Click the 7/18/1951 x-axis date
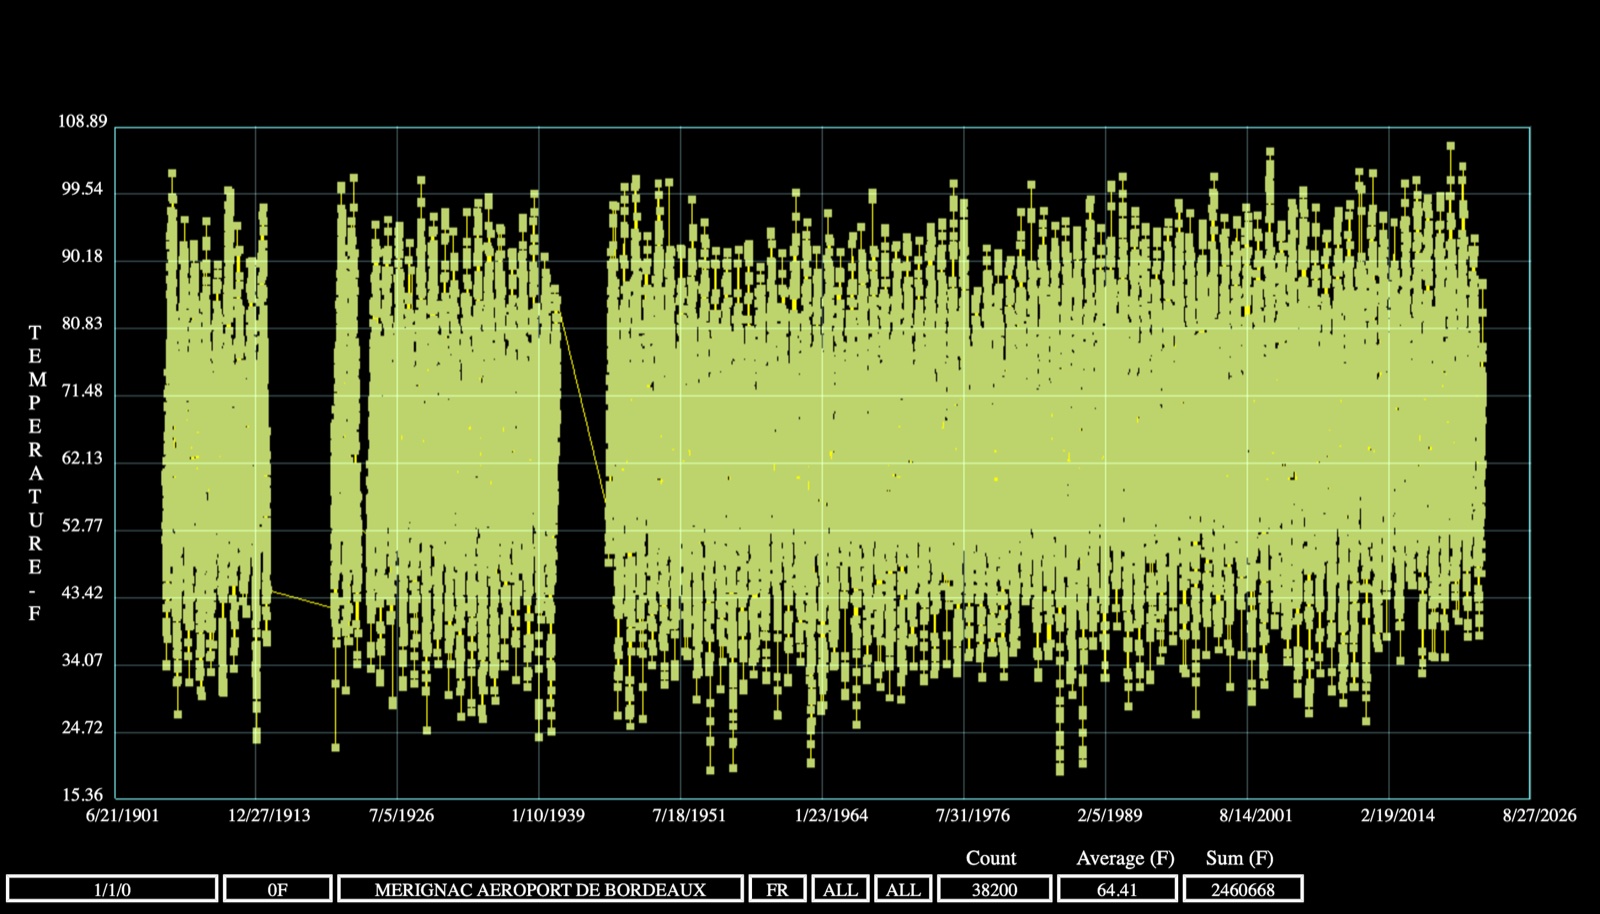The height and width of the screenshot is (914, 1600). [x=690, y=815]
